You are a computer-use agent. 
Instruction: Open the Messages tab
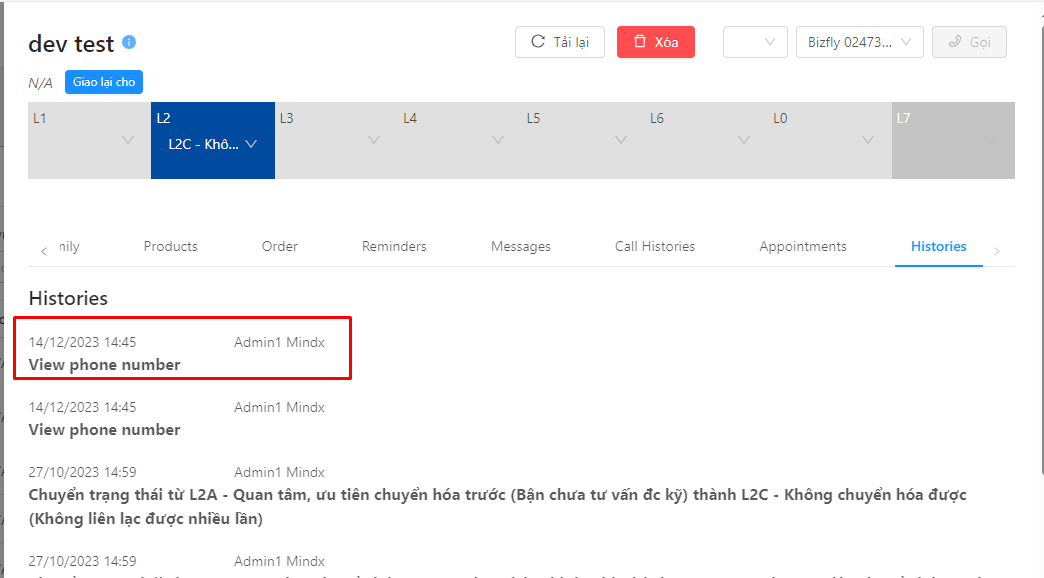click(521, 246)
